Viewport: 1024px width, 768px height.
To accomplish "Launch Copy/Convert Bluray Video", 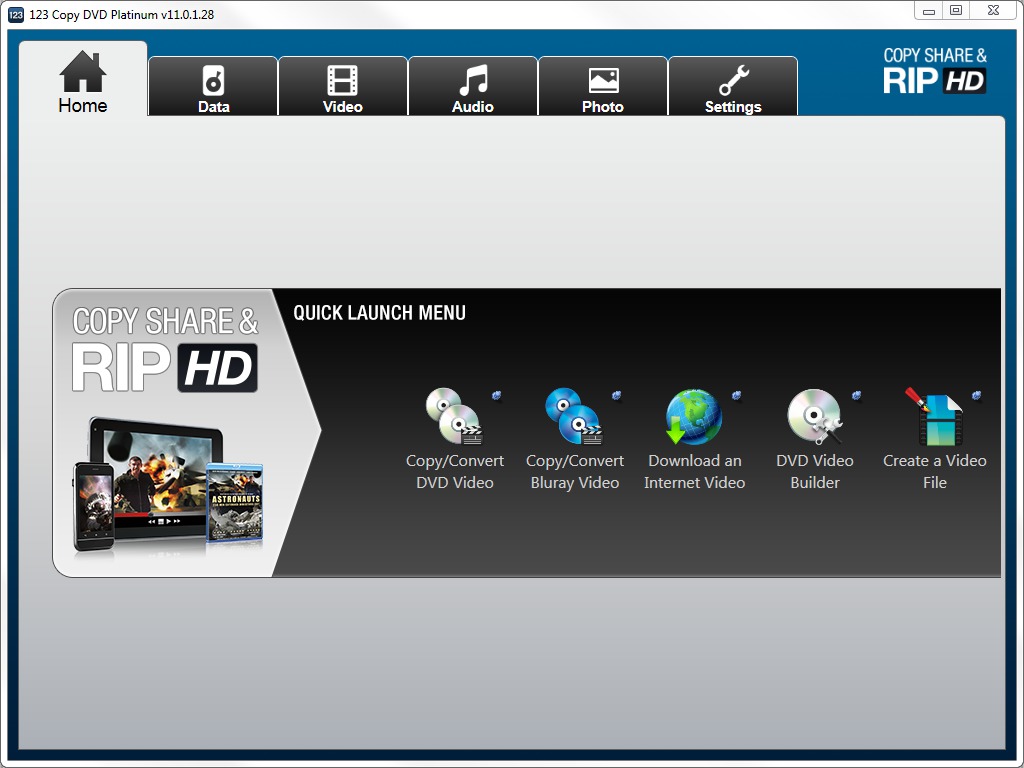I will point(575,439).
